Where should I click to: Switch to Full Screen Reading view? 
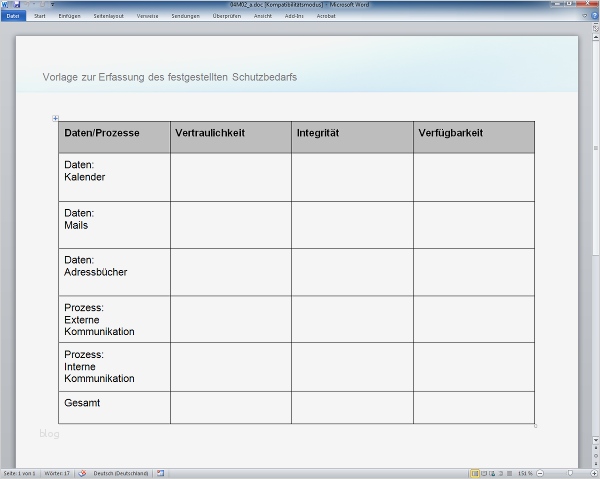tap(484, 474)
